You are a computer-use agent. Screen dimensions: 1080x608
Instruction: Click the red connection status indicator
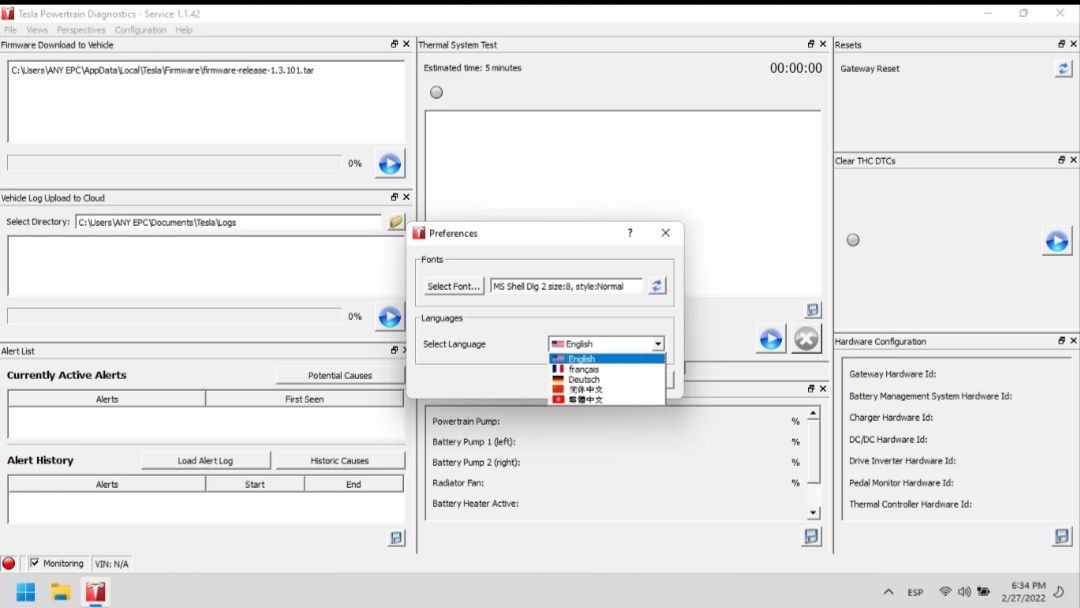click(9, 563)
